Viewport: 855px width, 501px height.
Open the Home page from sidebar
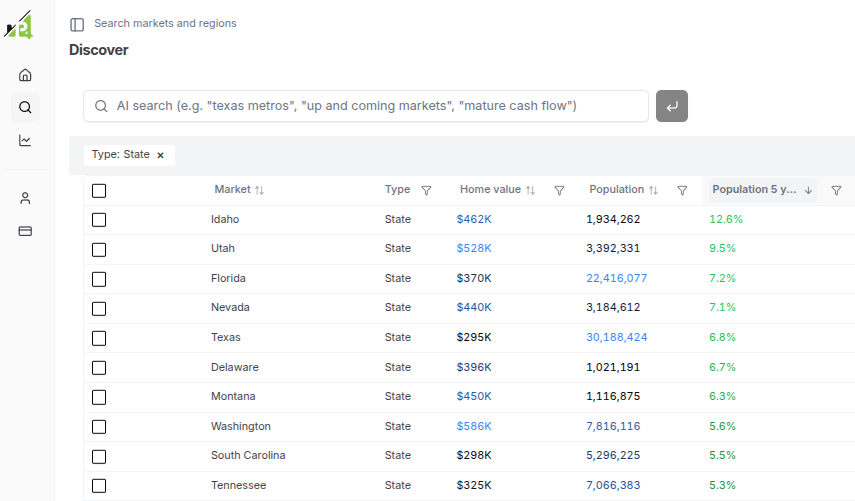(25, 75)
